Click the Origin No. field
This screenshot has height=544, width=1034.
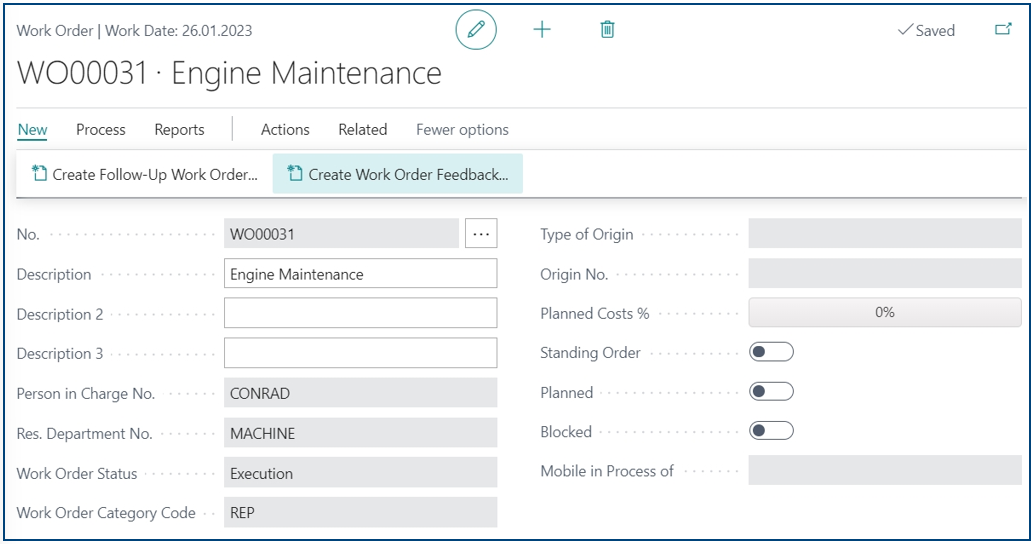pos(885,273)
